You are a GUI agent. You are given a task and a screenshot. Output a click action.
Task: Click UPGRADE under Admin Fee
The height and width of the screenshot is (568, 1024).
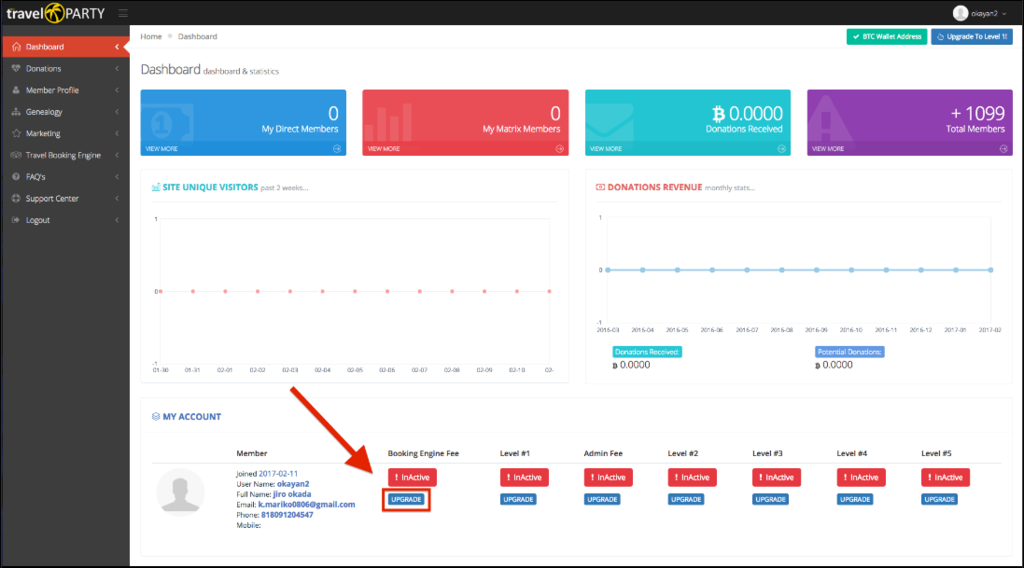[602, 499]
